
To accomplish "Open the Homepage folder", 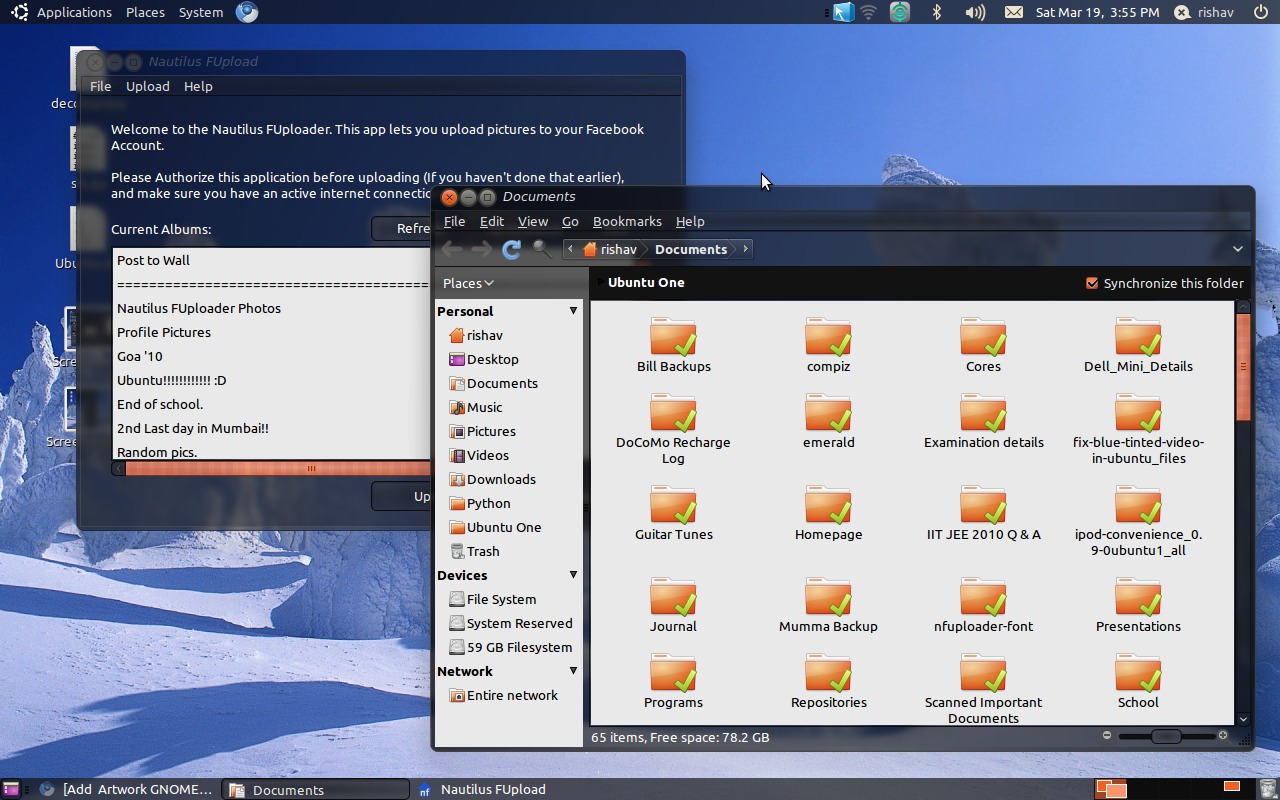I will [828, 513].
